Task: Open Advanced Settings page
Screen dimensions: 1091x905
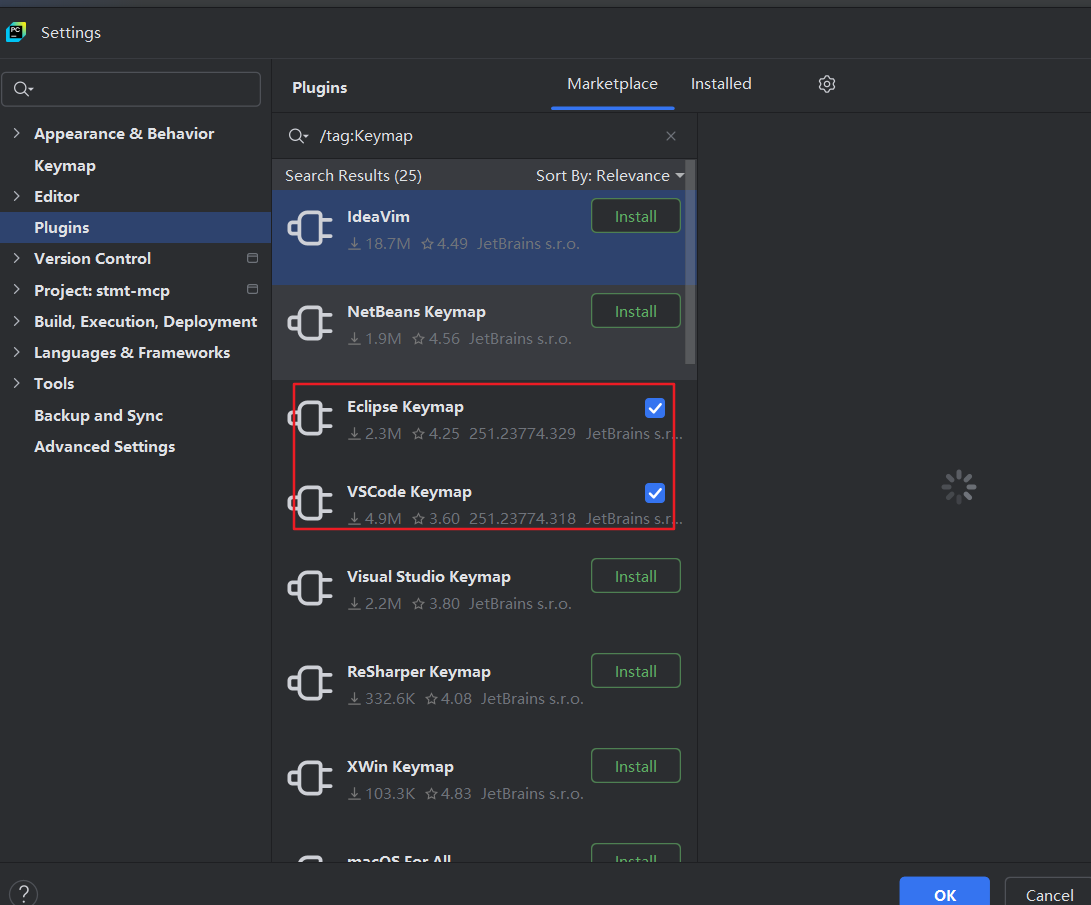Action: tap(104, 447)
